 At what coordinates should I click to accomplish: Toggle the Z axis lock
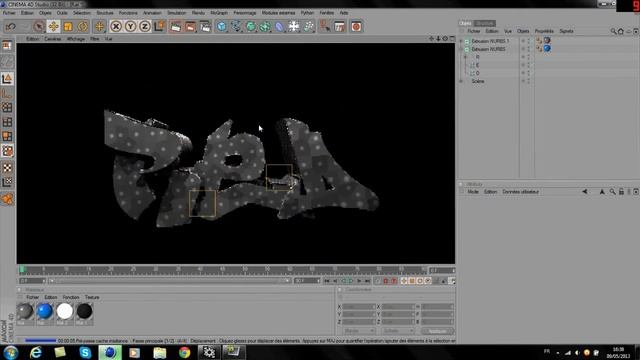tap(144, 27)
